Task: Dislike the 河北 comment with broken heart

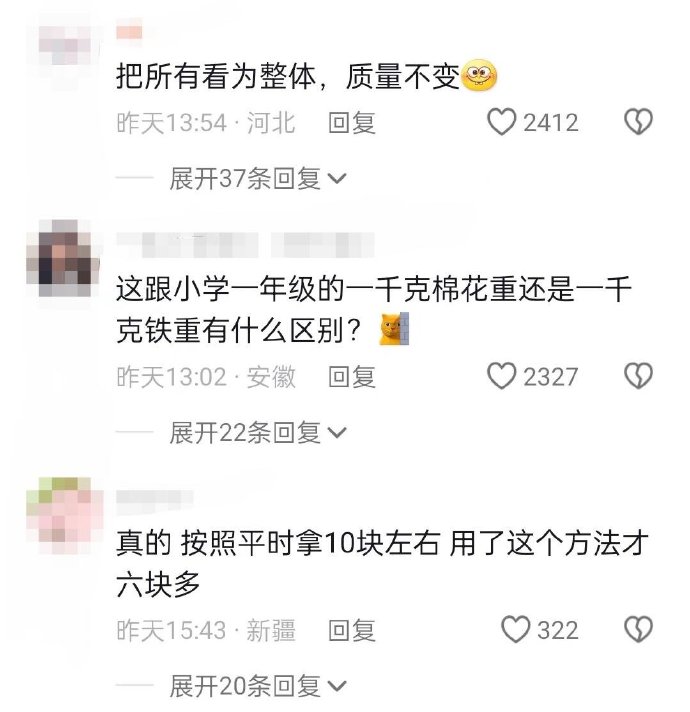Action: [x=638, y=122]
